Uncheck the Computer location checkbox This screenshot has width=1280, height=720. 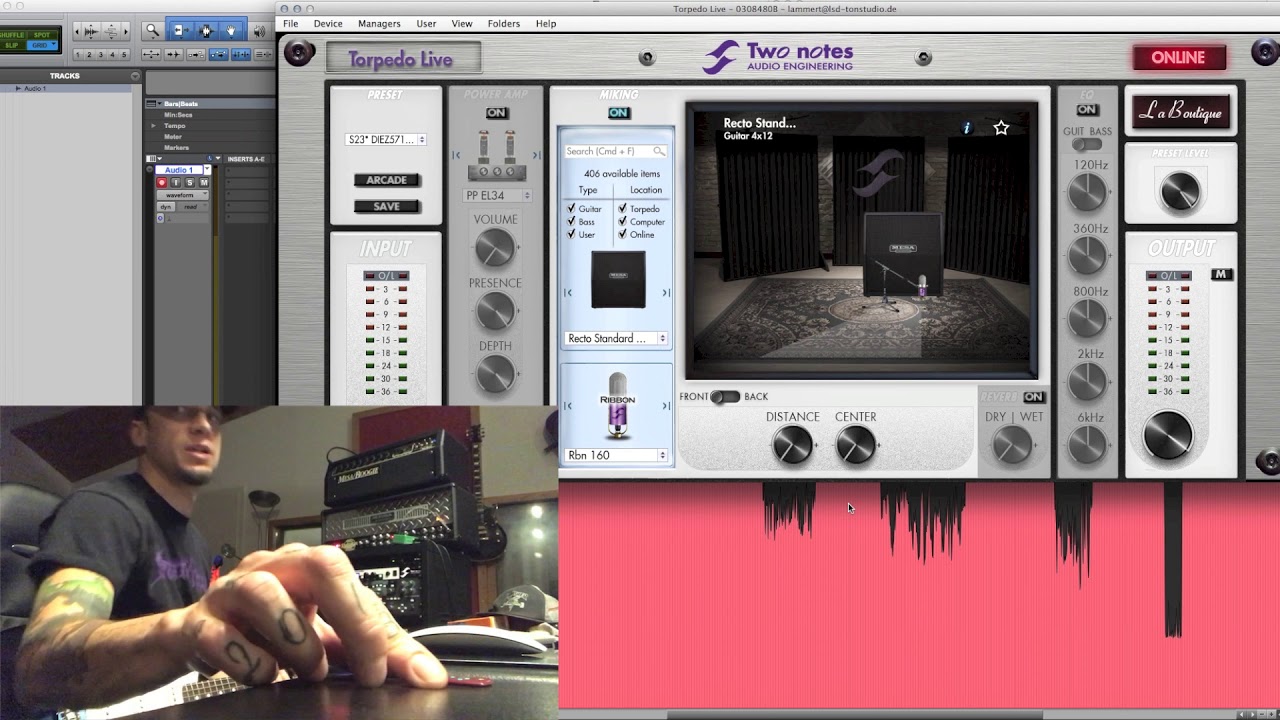[x=622, y=222]
